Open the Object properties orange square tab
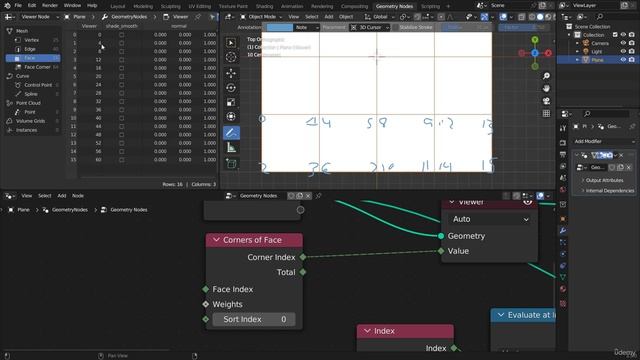 [563, 219]
